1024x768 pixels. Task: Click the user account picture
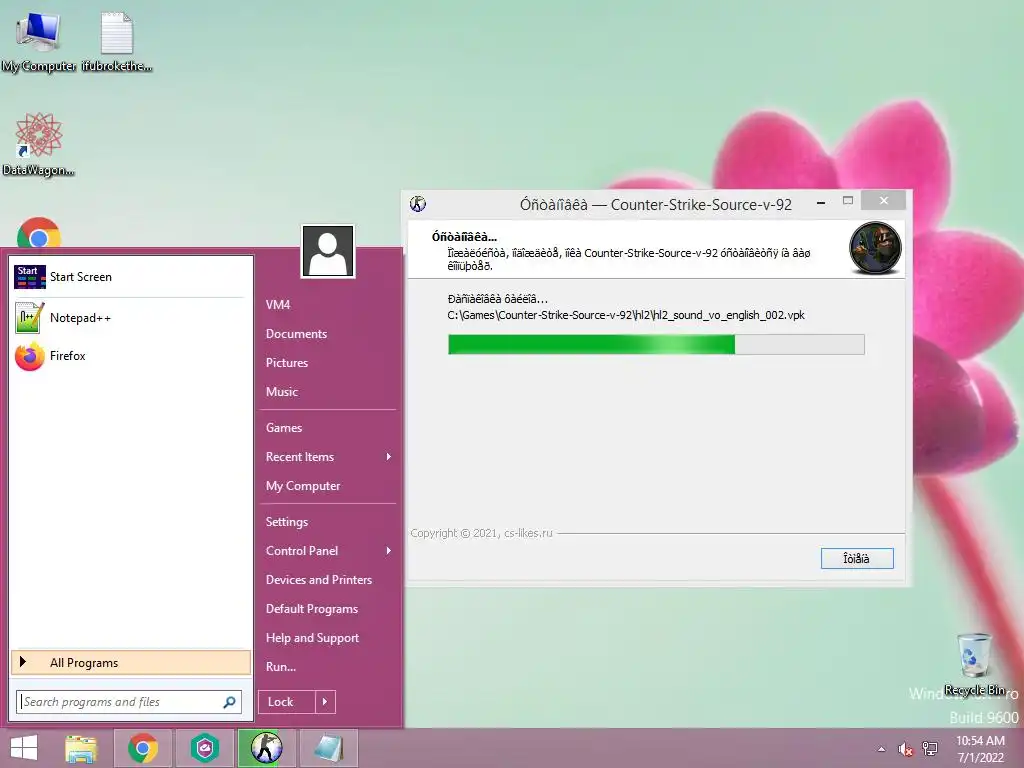[328, 251]
